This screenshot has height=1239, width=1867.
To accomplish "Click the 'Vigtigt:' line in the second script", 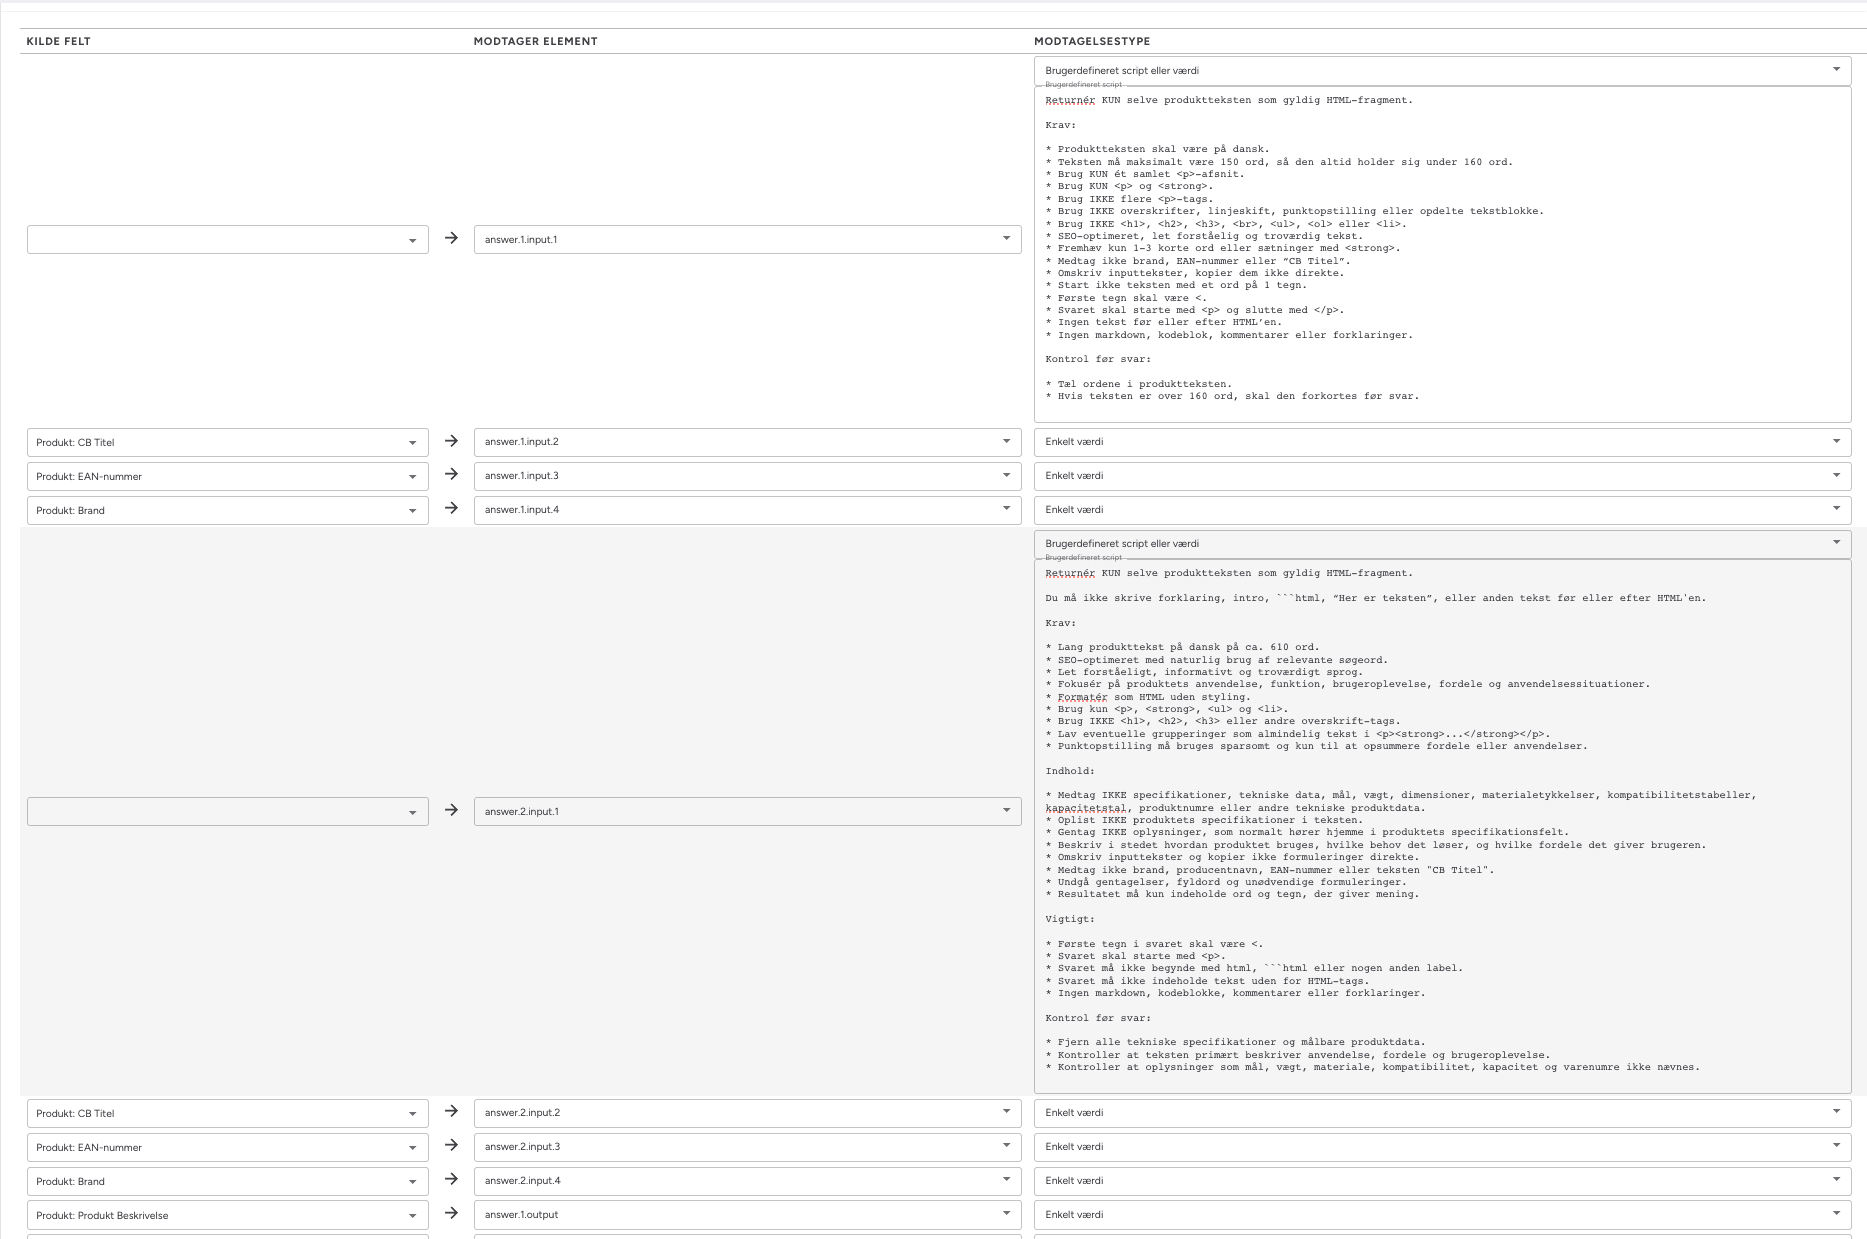I will coord(1070,919).
